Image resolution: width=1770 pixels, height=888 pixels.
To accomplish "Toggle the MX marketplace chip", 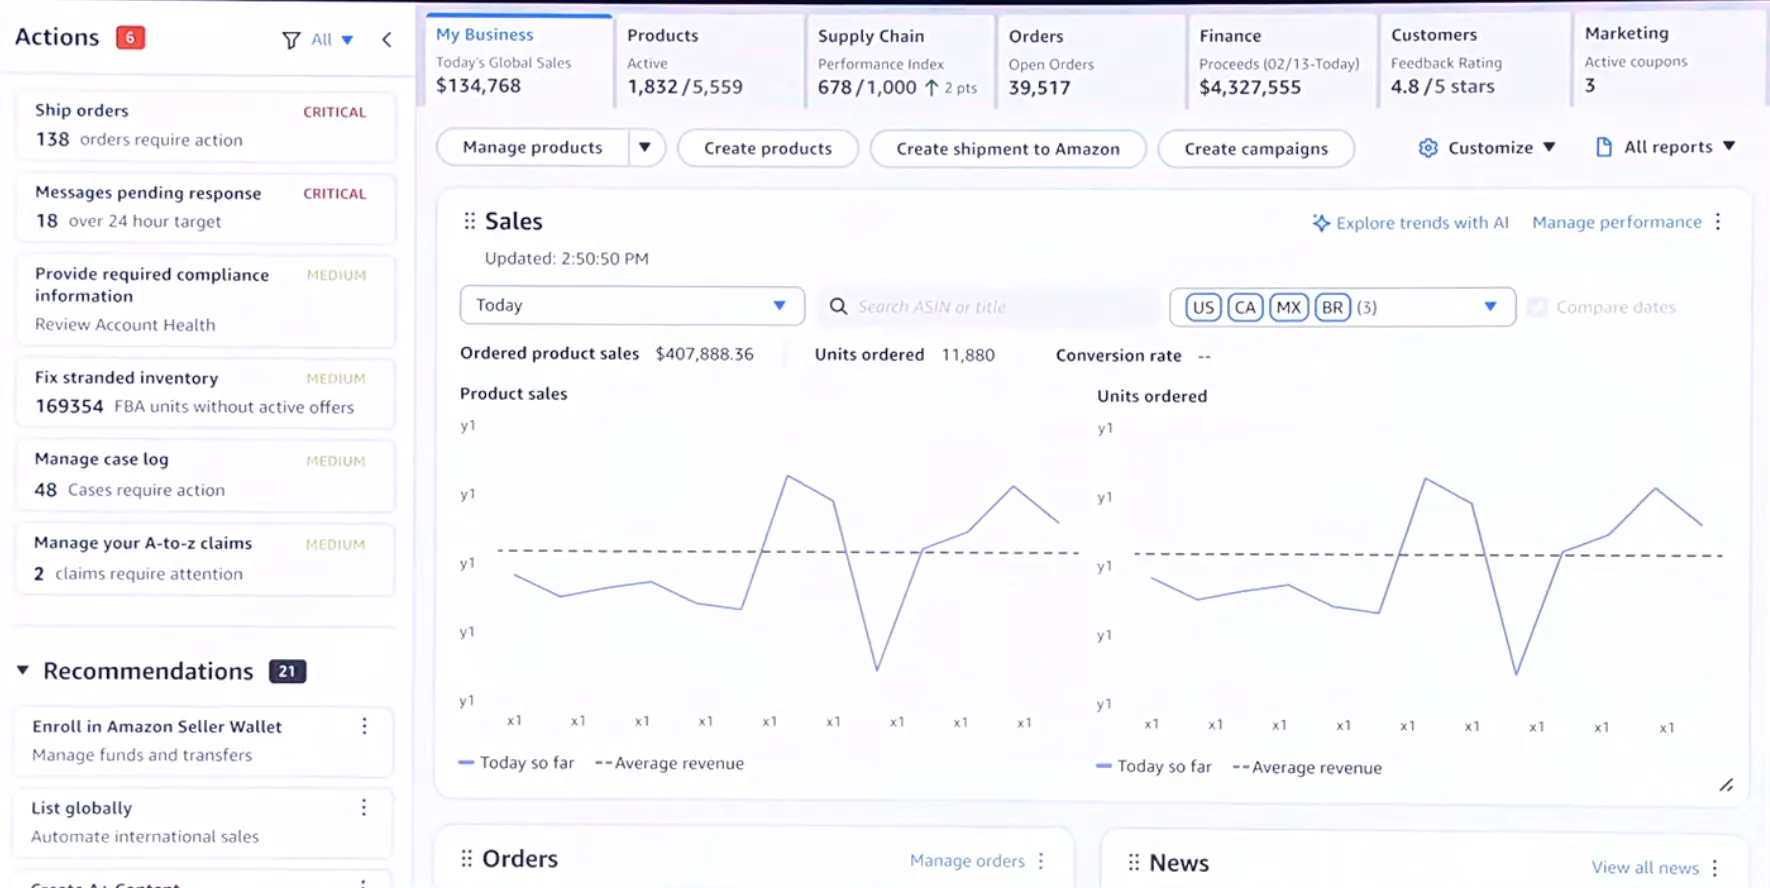I will point(1288,307).
